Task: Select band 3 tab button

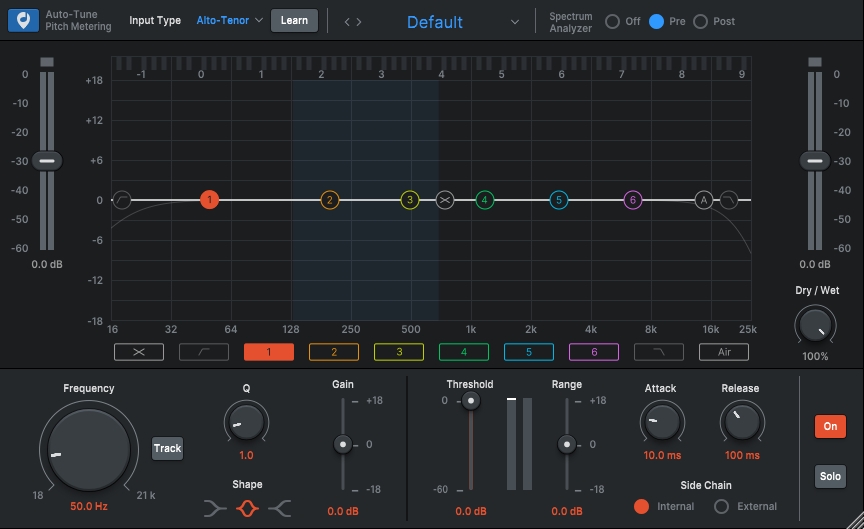Action: coord(399,352)
